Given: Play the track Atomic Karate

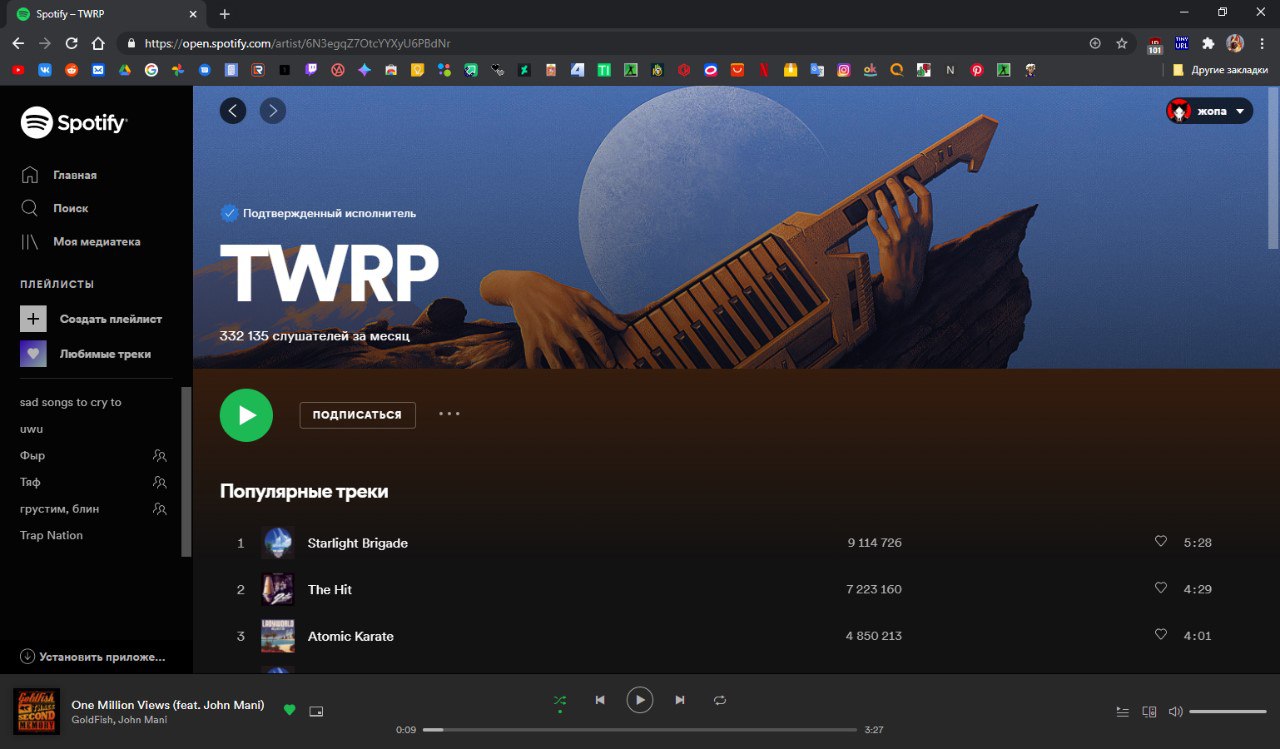Looking at the screenshot, I should pyautogui.click(x=351, y=636).
